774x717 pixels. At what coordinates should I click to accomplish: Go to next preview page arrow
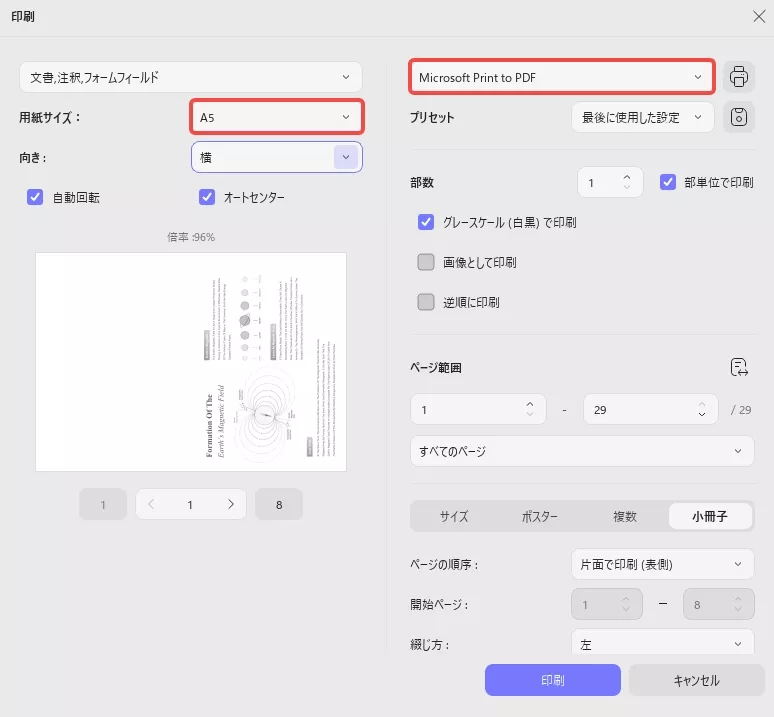point(231,504)
